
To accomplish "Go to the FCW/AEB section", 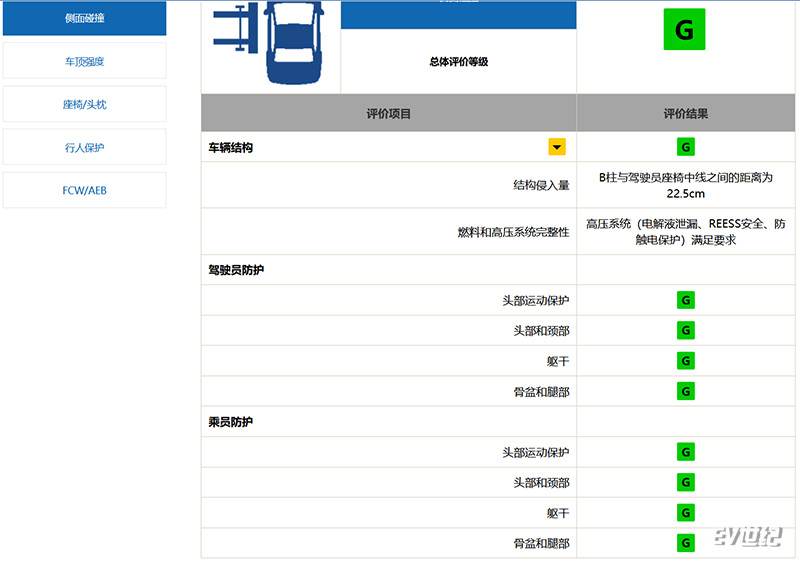I will coord(85,190).
